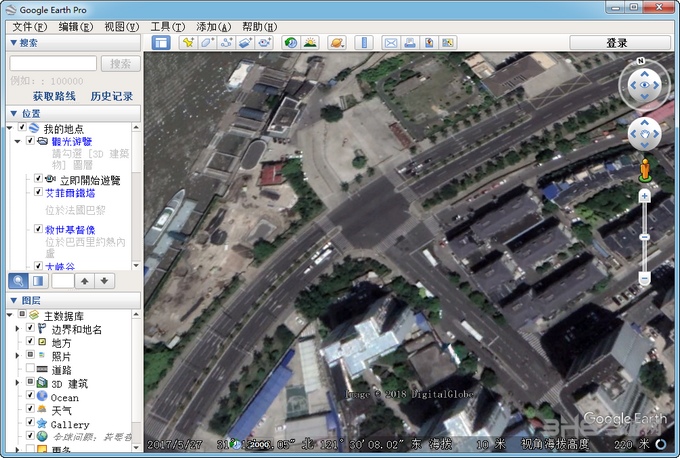Open the 救世基督像 place link

pyautogui.click(x=70, y=230)
